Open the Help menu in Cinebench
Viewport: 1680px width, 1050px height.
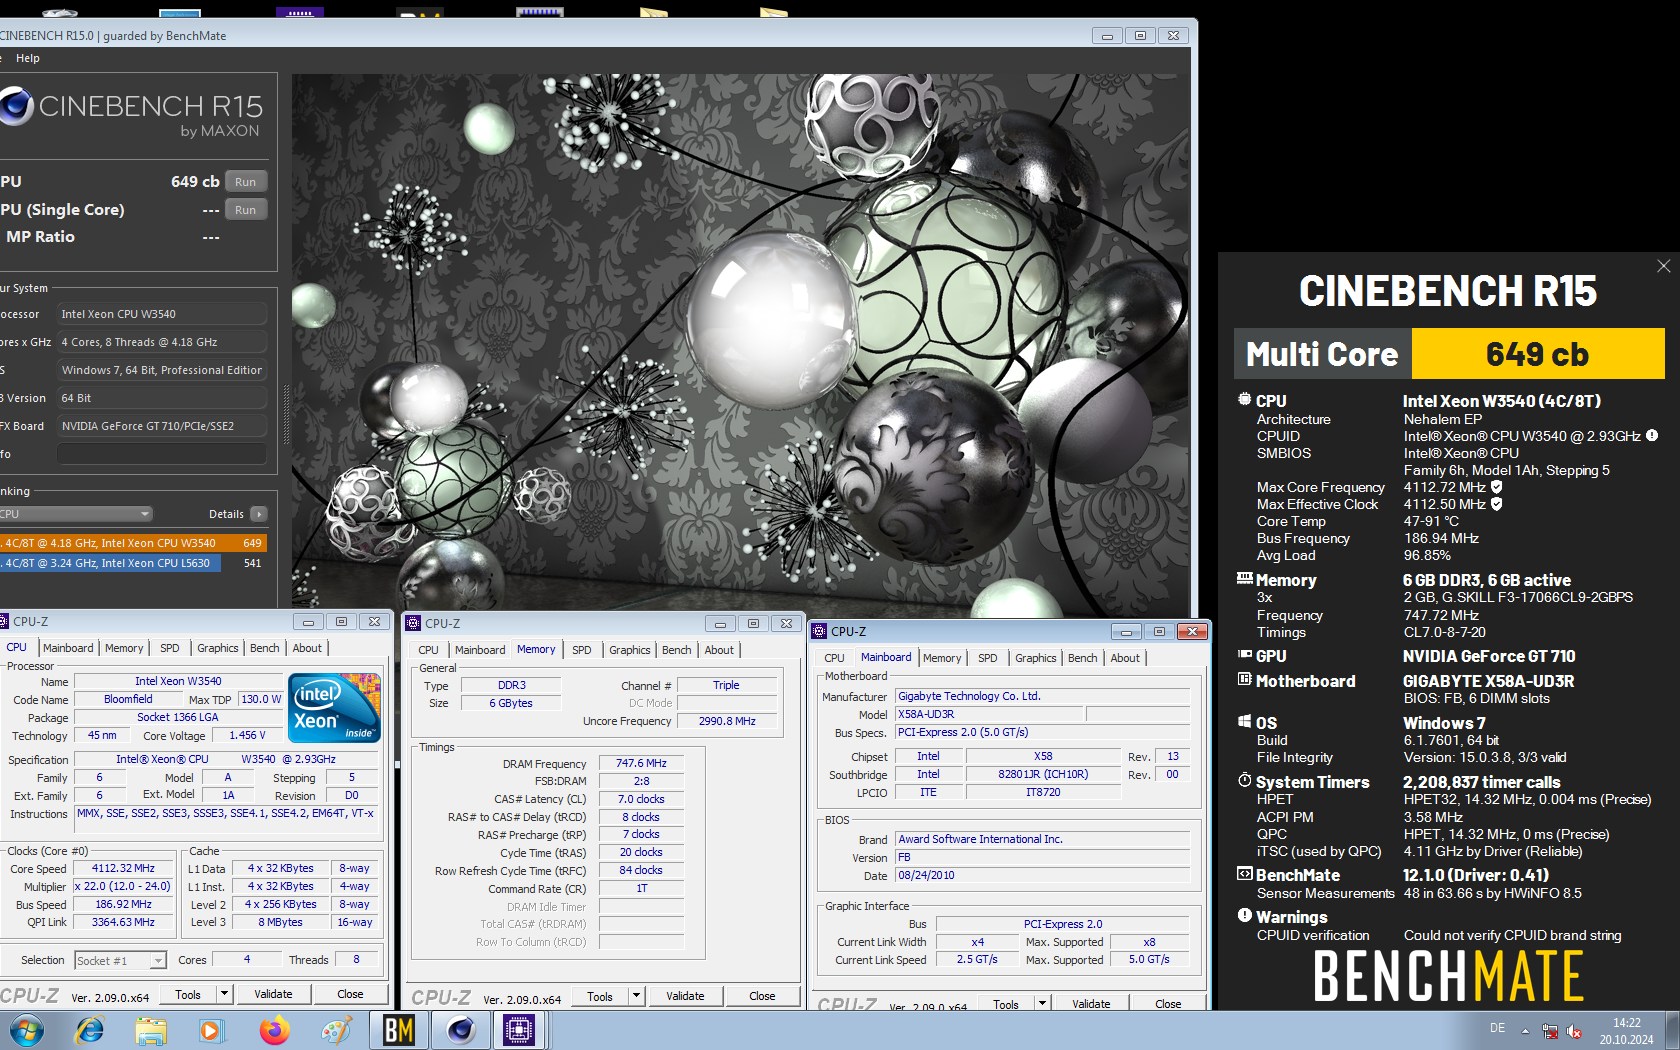coord(28,58)
